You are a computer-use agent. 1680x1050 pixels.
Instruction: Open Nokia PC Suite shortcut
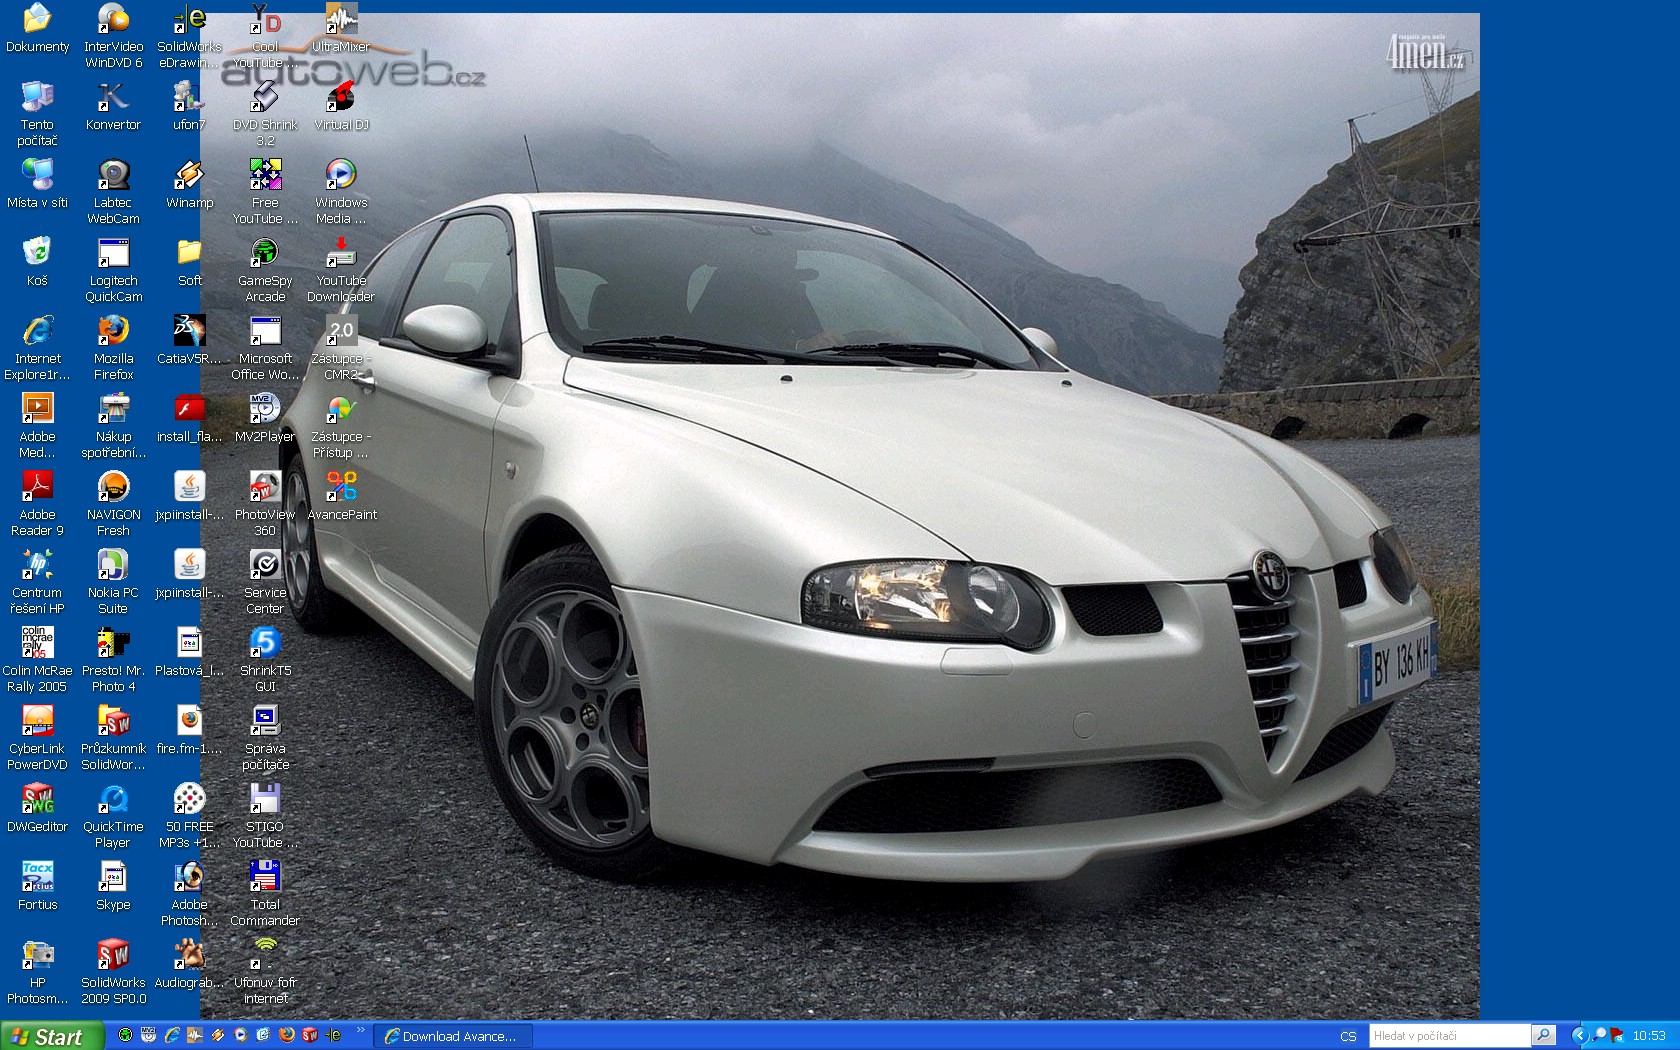click(x=113, y=565)
